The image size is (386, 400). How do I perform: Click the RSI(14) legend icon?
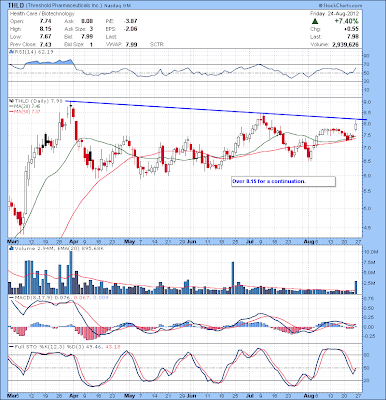coord(11,52)
